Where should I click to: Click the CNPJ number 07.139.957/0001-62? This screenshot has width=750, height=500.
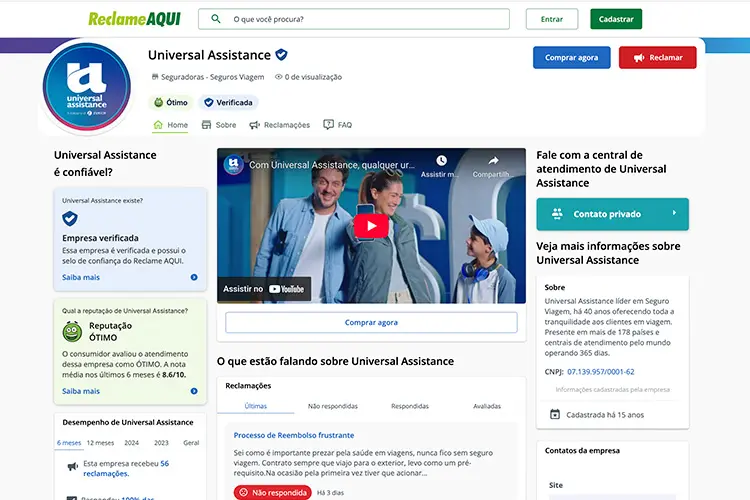click(x=601, y=372)
